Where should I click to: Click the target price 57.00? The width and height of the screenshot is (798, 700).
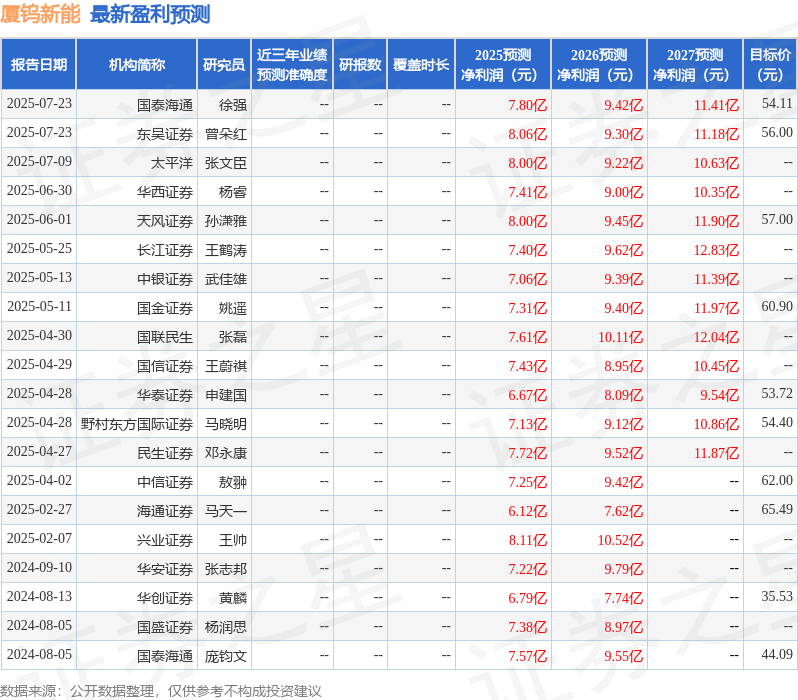777,220
